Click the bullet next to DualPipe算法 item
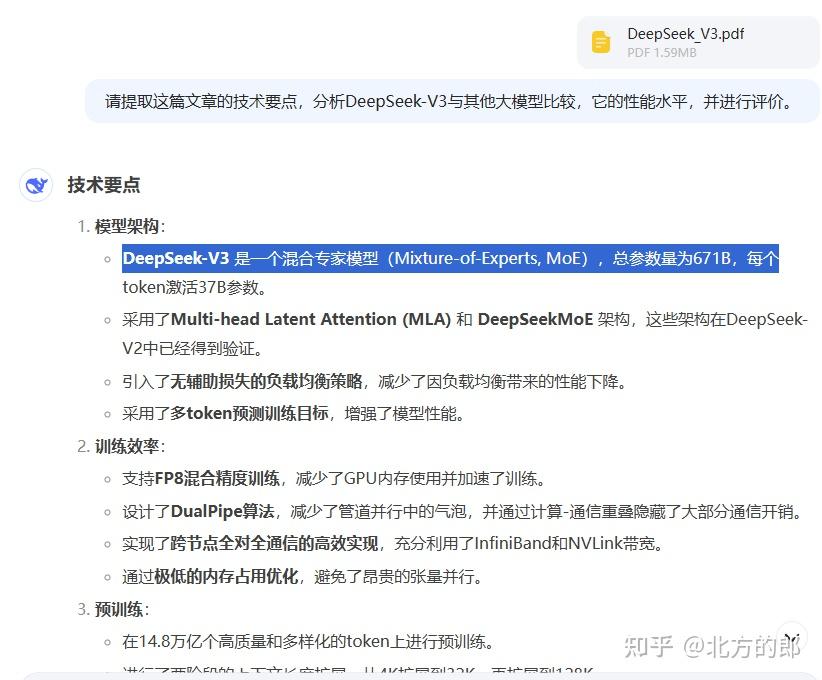 [107, 511]
